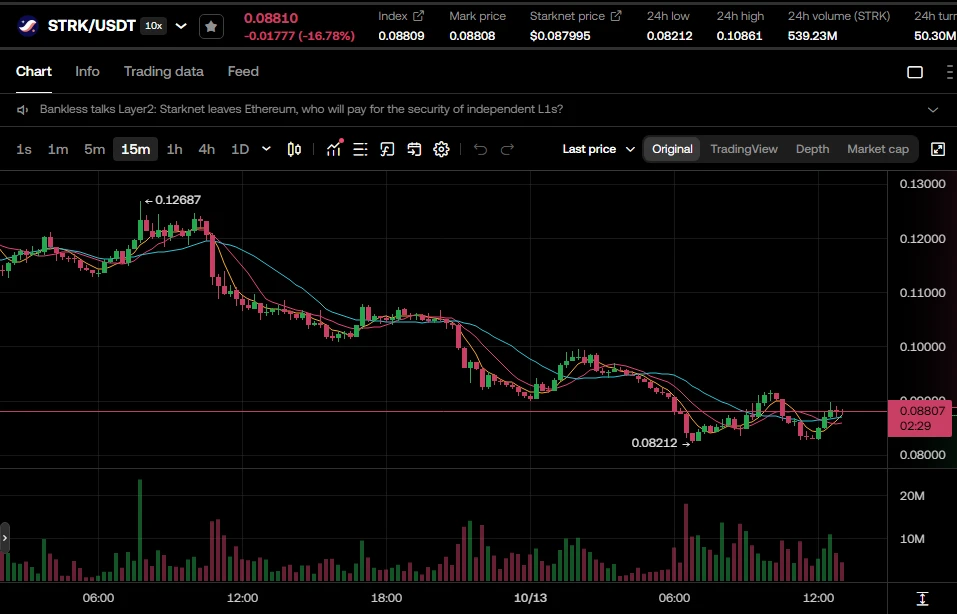This screenshot has width=957, height=614.
Task: Select the 1m timeframe
Action: click(x=58, y=150)
